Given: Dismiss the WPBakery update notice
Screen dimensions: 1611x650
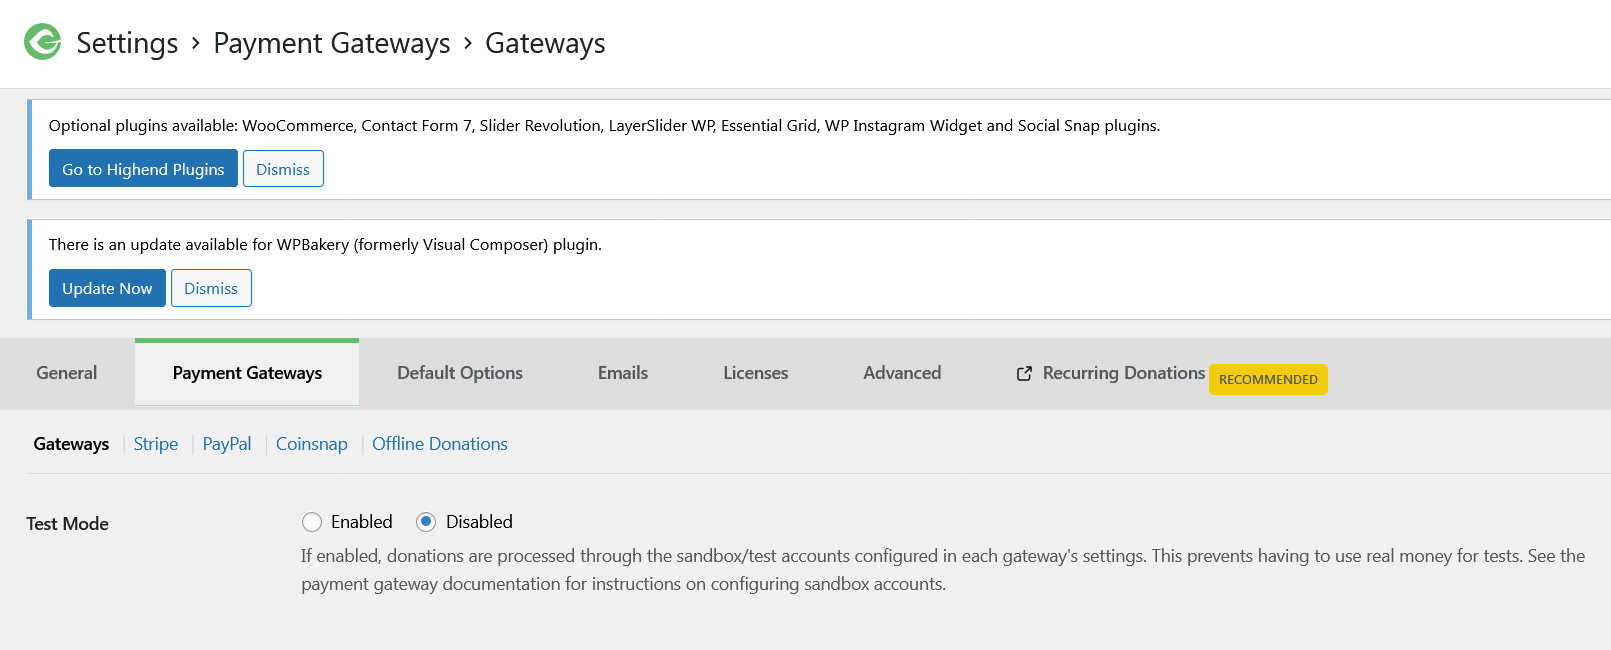Looking at the screenshot, I should [x=211, y=288].
